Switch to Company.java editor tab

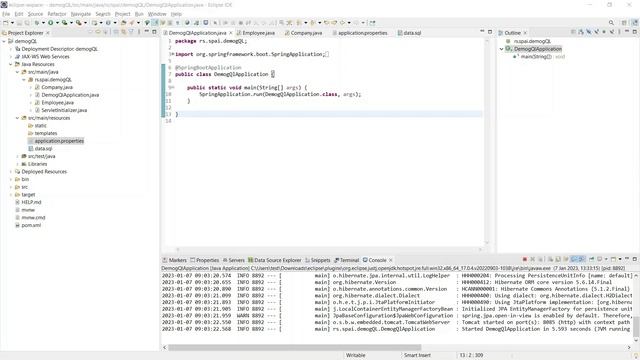303,33
